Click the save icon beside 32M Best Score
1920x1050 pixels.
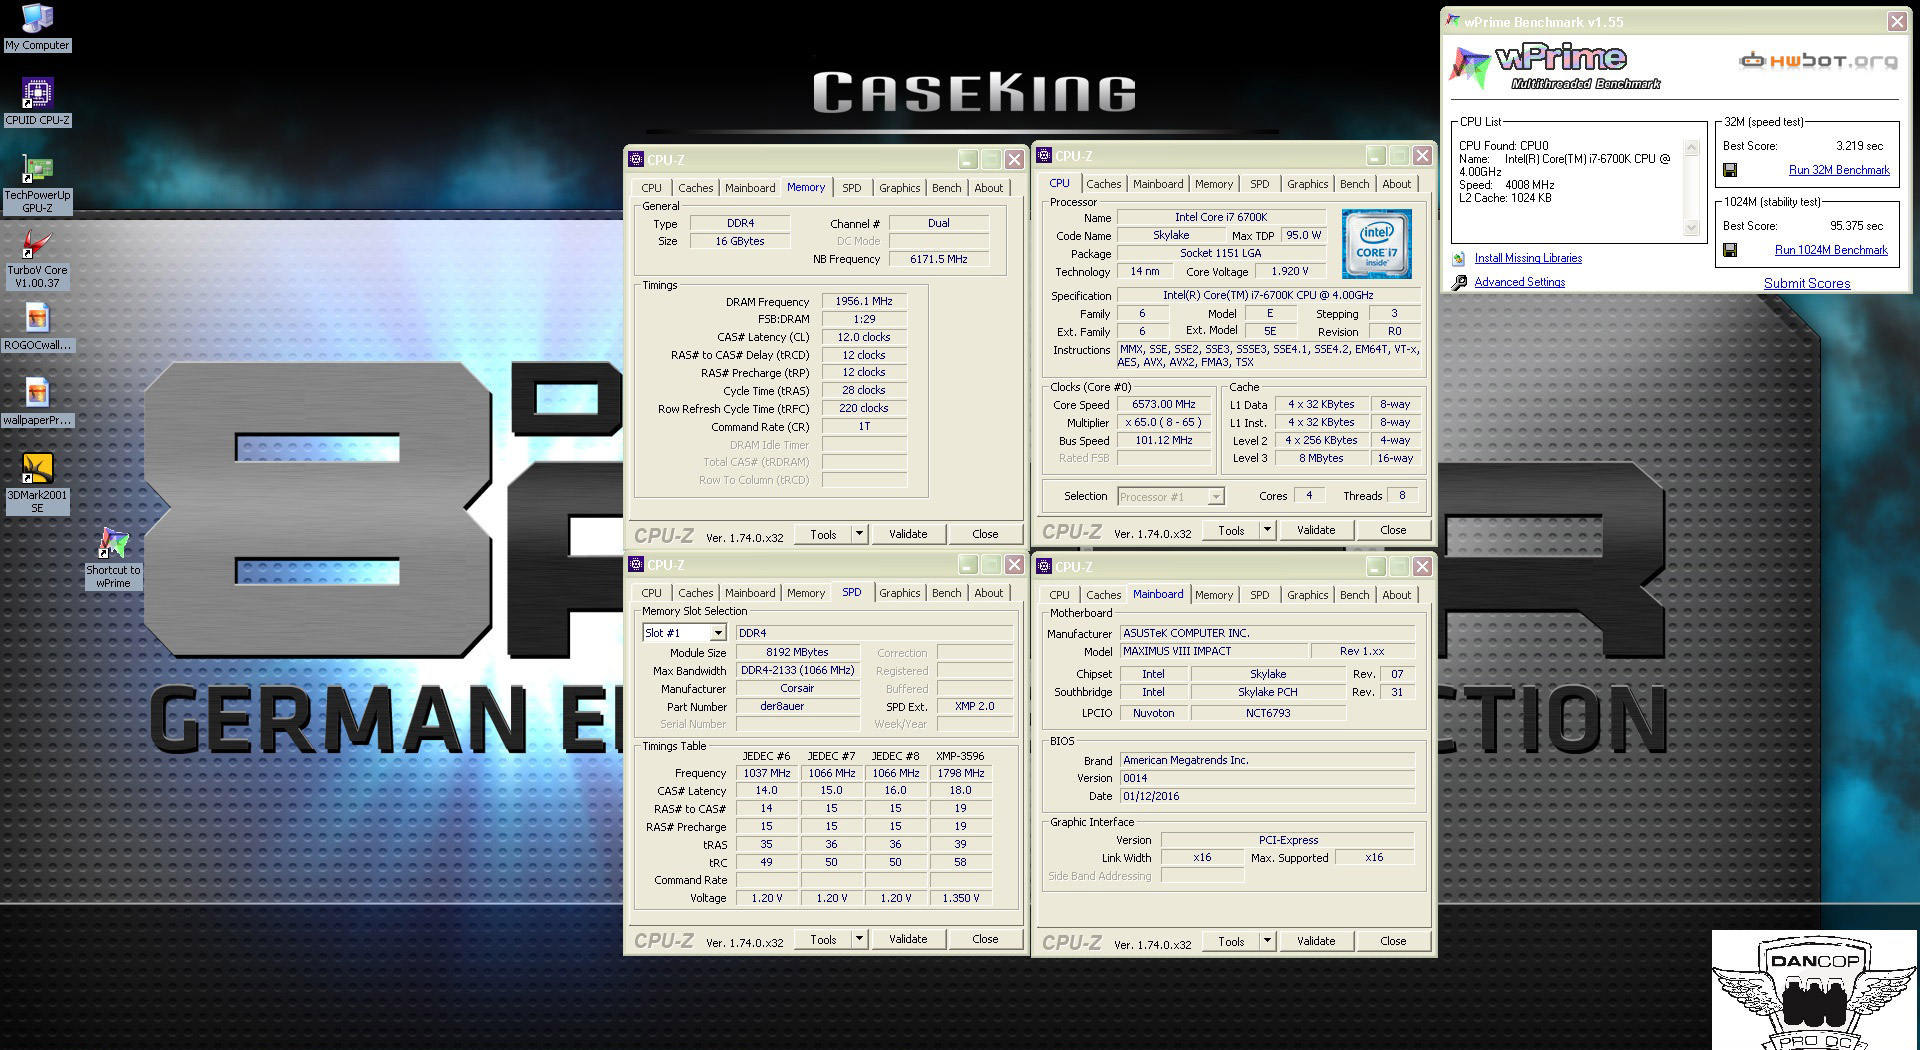click(1730, 170)
